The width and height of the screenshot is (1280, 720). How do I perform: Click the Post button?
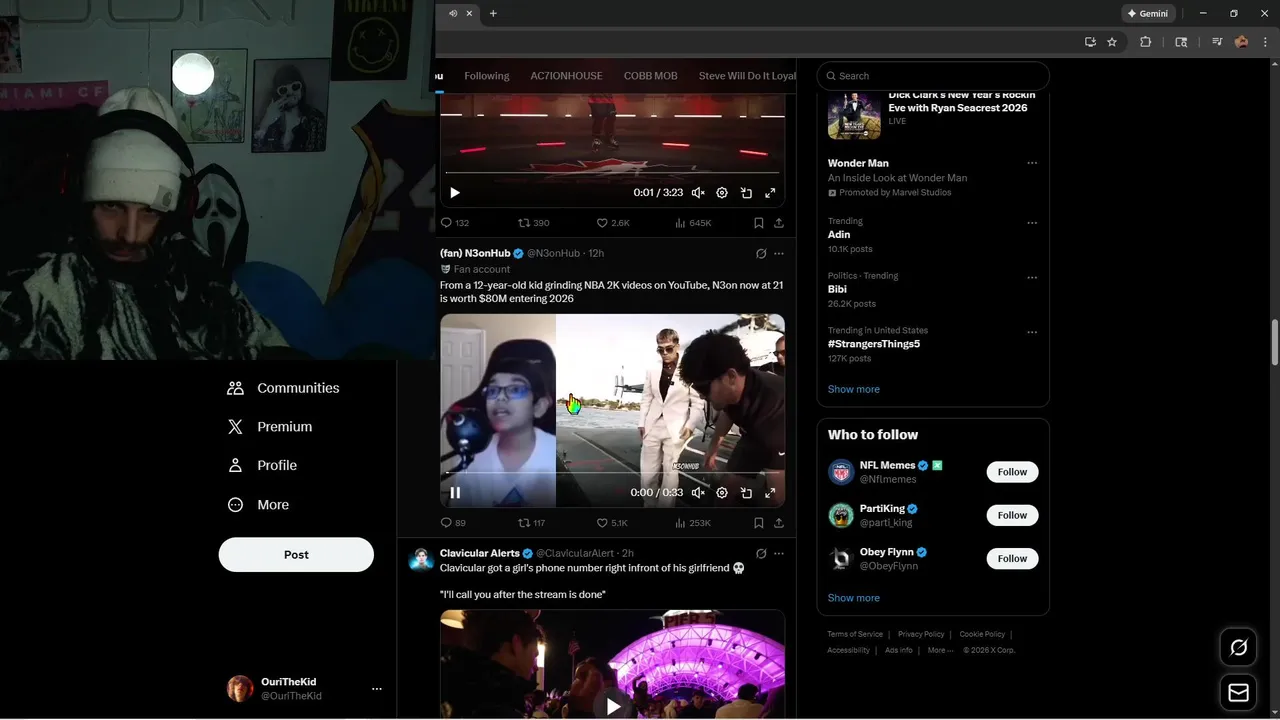pos(296,555)
